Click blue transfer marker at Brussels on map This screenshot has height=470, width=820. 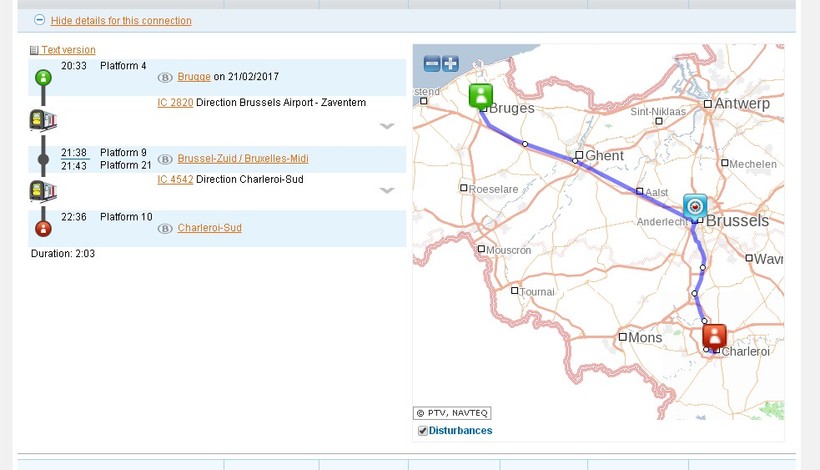click(x=695, y=206)
